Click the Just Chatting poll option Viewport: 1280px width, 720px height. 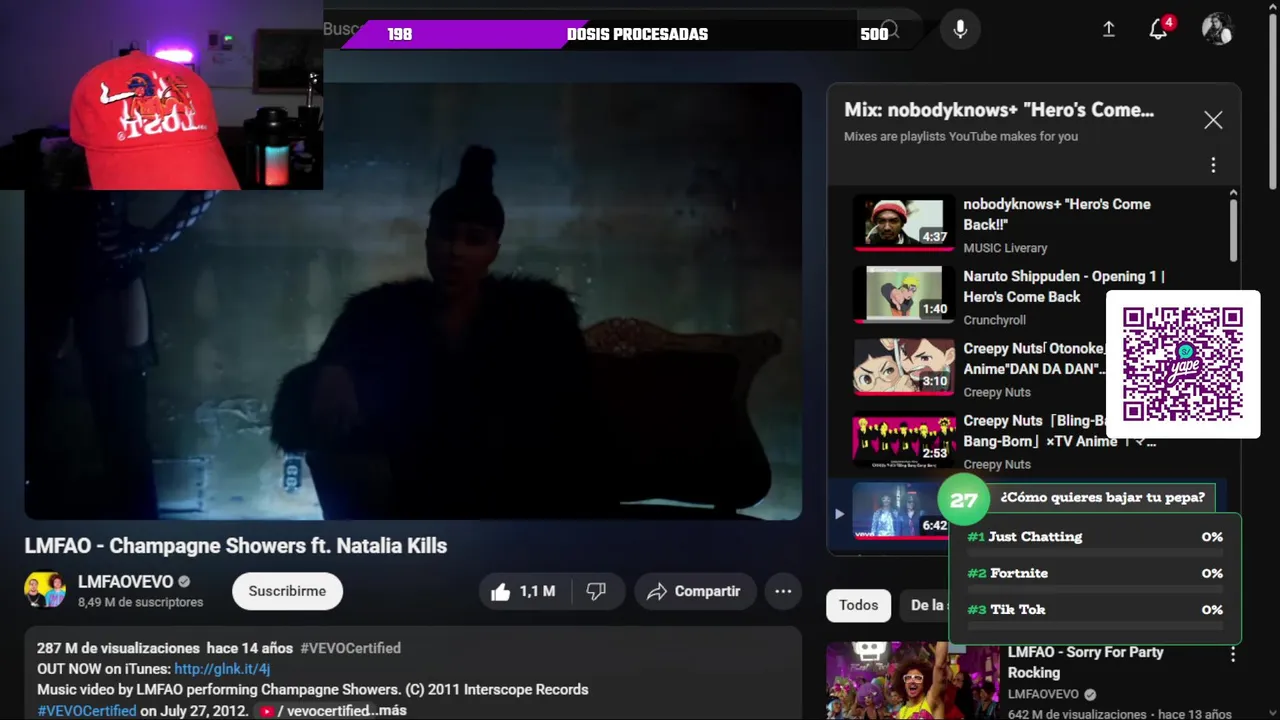[1095, 541]
